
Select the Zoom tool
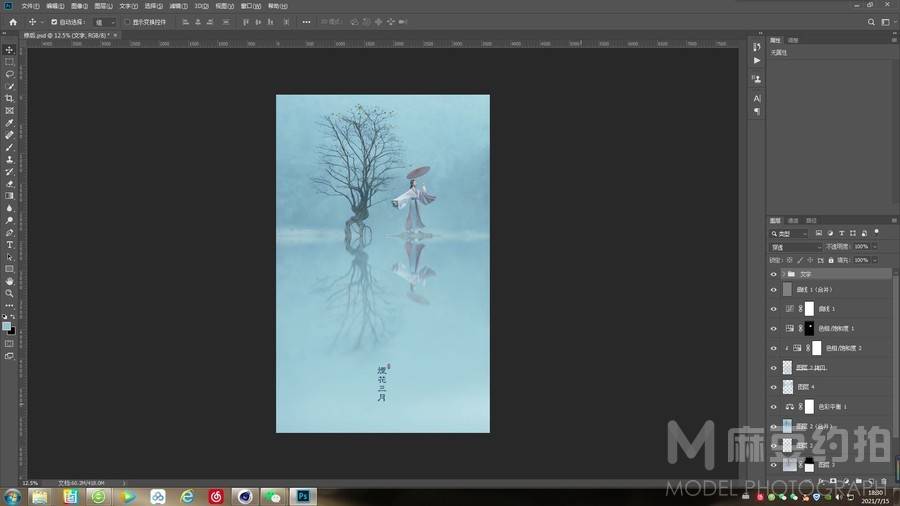click(x=9, y=293)
